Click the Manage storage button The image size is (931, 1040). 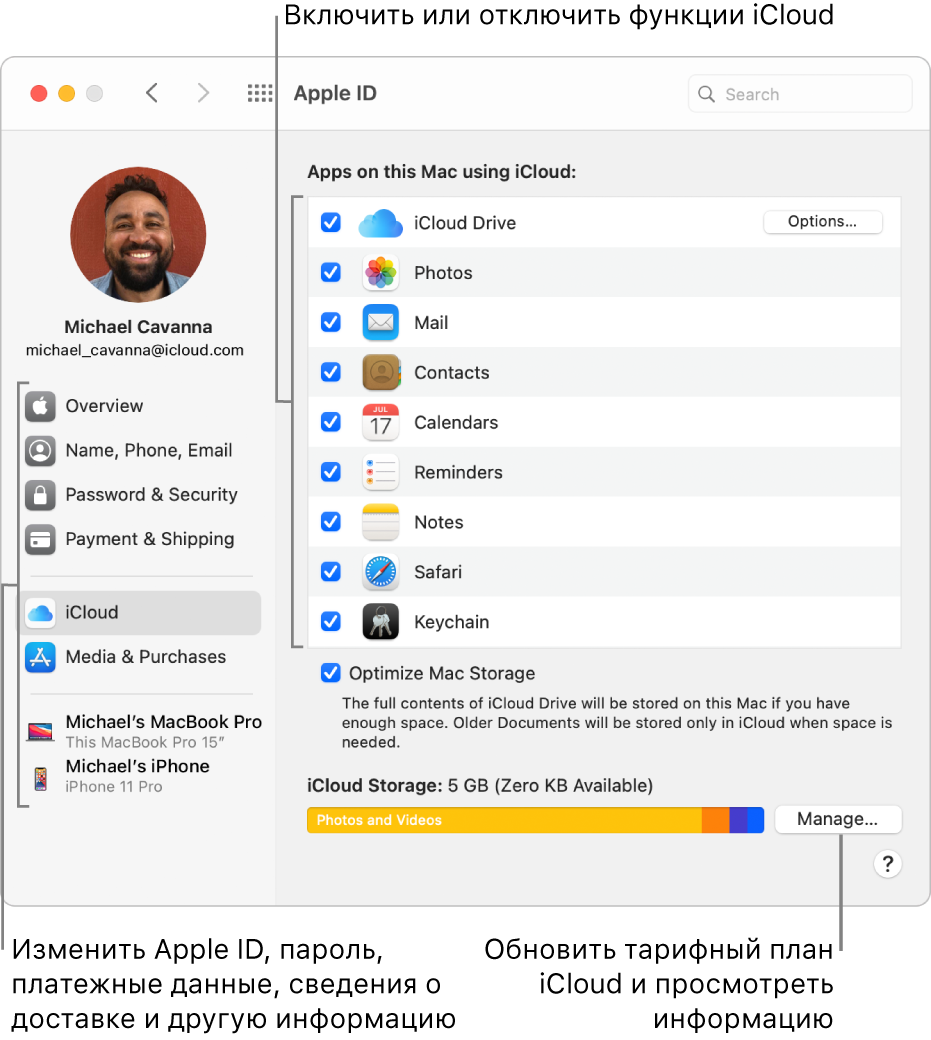(838, 819)
